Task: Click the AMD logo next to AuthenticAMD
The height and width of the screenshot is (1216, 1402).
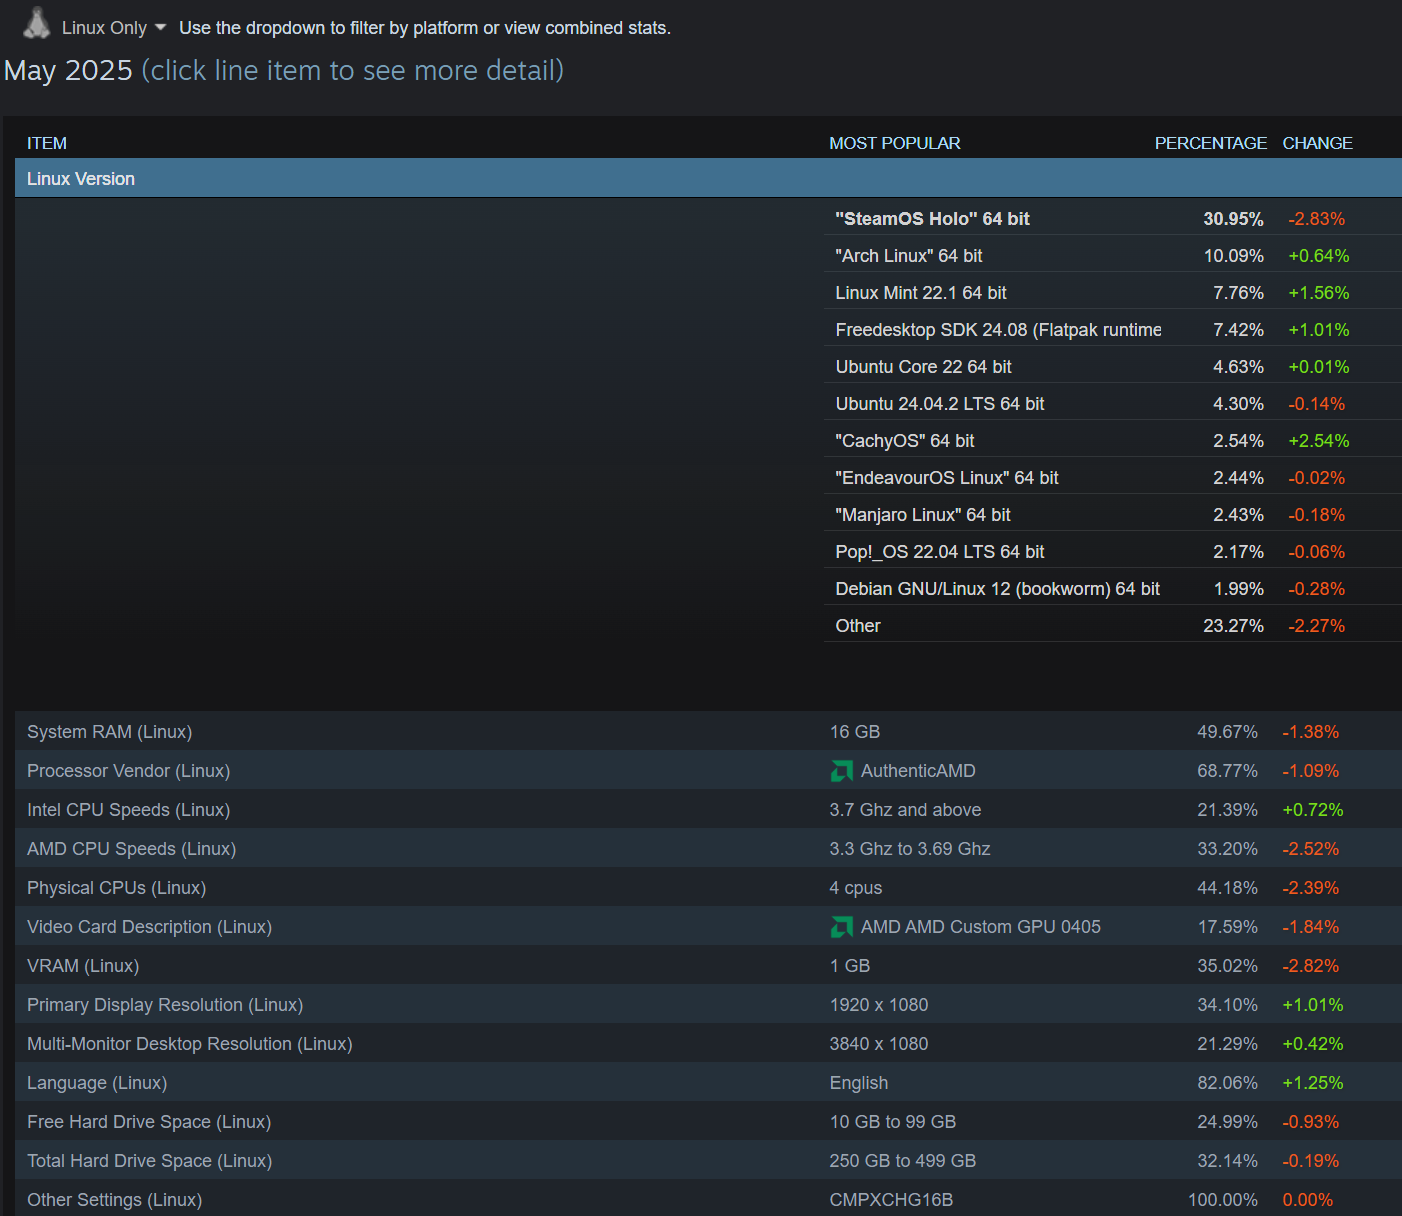Action: 842,771
